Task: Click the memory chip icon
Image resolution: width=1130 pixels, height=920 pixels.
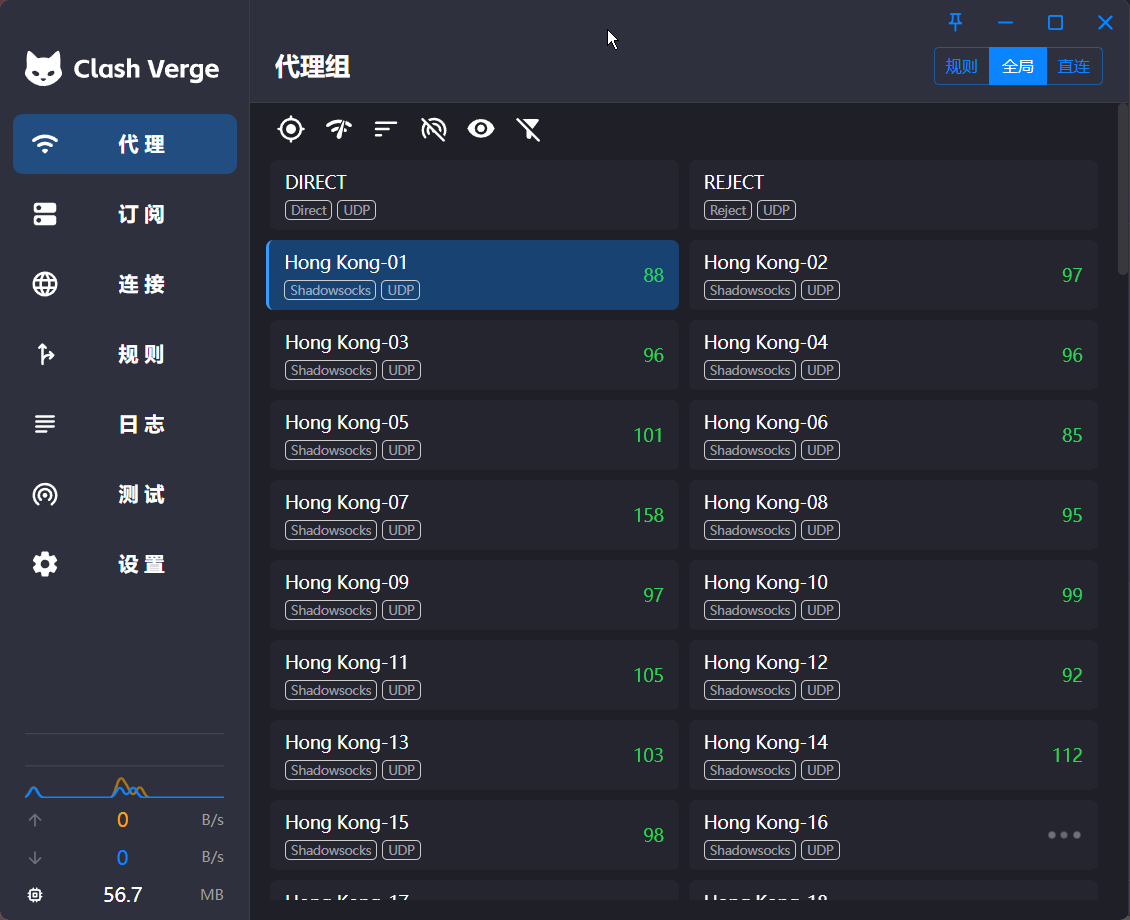Action: (36, 894)
